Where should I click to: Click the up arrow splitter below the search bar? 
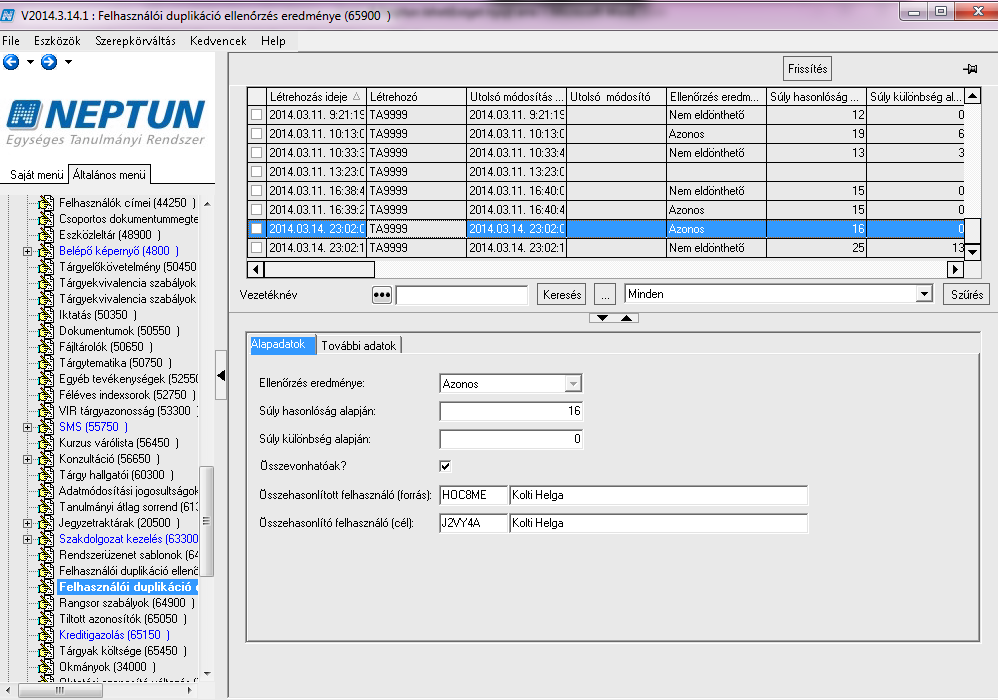tap(626, 318)
